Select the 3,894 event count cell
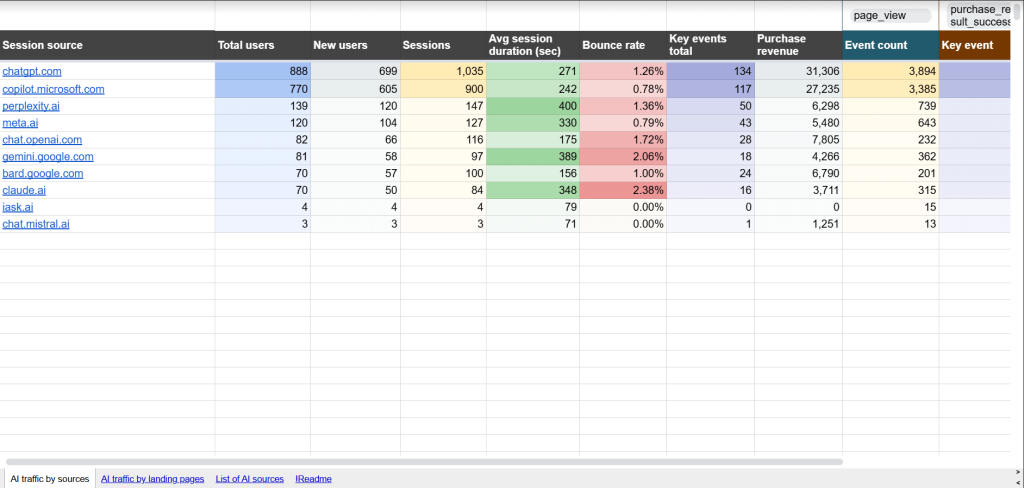This screenshot has height=488, width=1024. (x=891, y=71)
